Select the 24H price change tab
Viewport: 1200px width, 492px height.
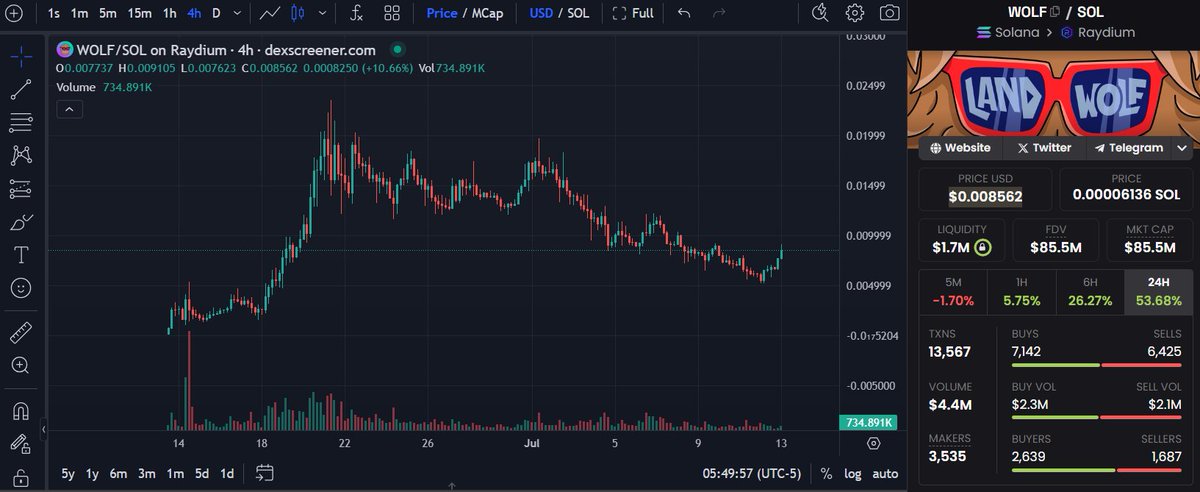point(1158,292)
